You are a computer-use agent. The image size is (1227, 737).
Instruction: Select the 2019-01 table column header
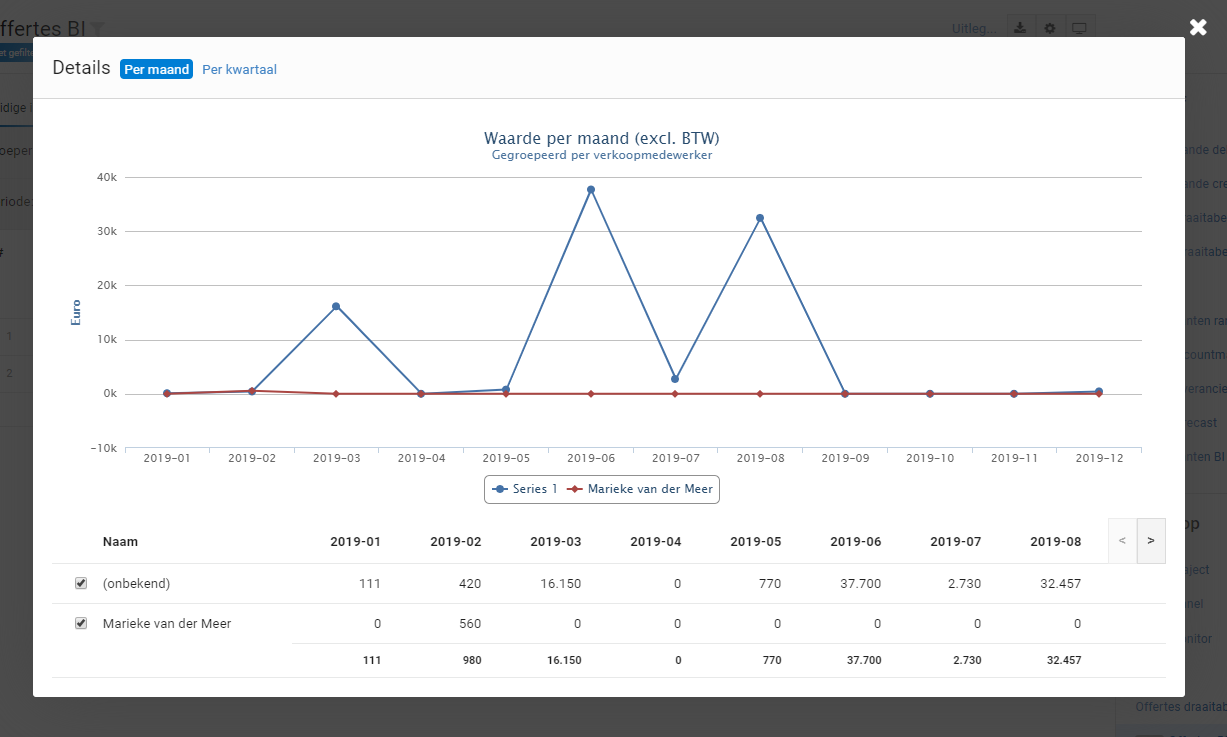click(356, 541)
